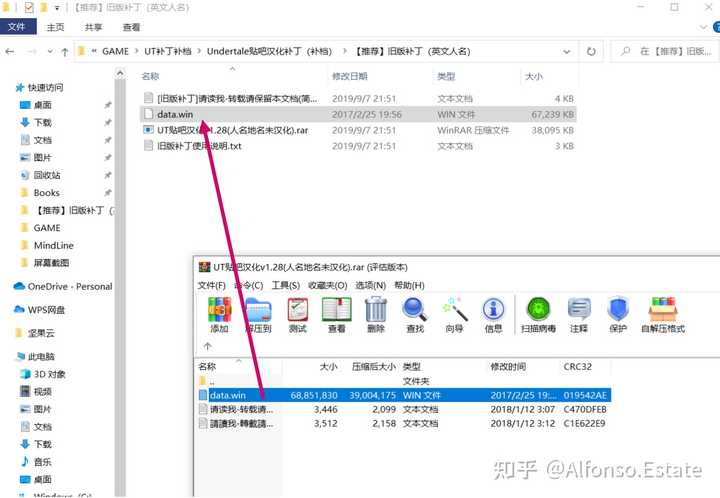Viewport: 720px width, 498px height.
Task: Click the WinRAR Add (添加) toolbar icon
Action: pyautogui.click(x=219, y=314)
